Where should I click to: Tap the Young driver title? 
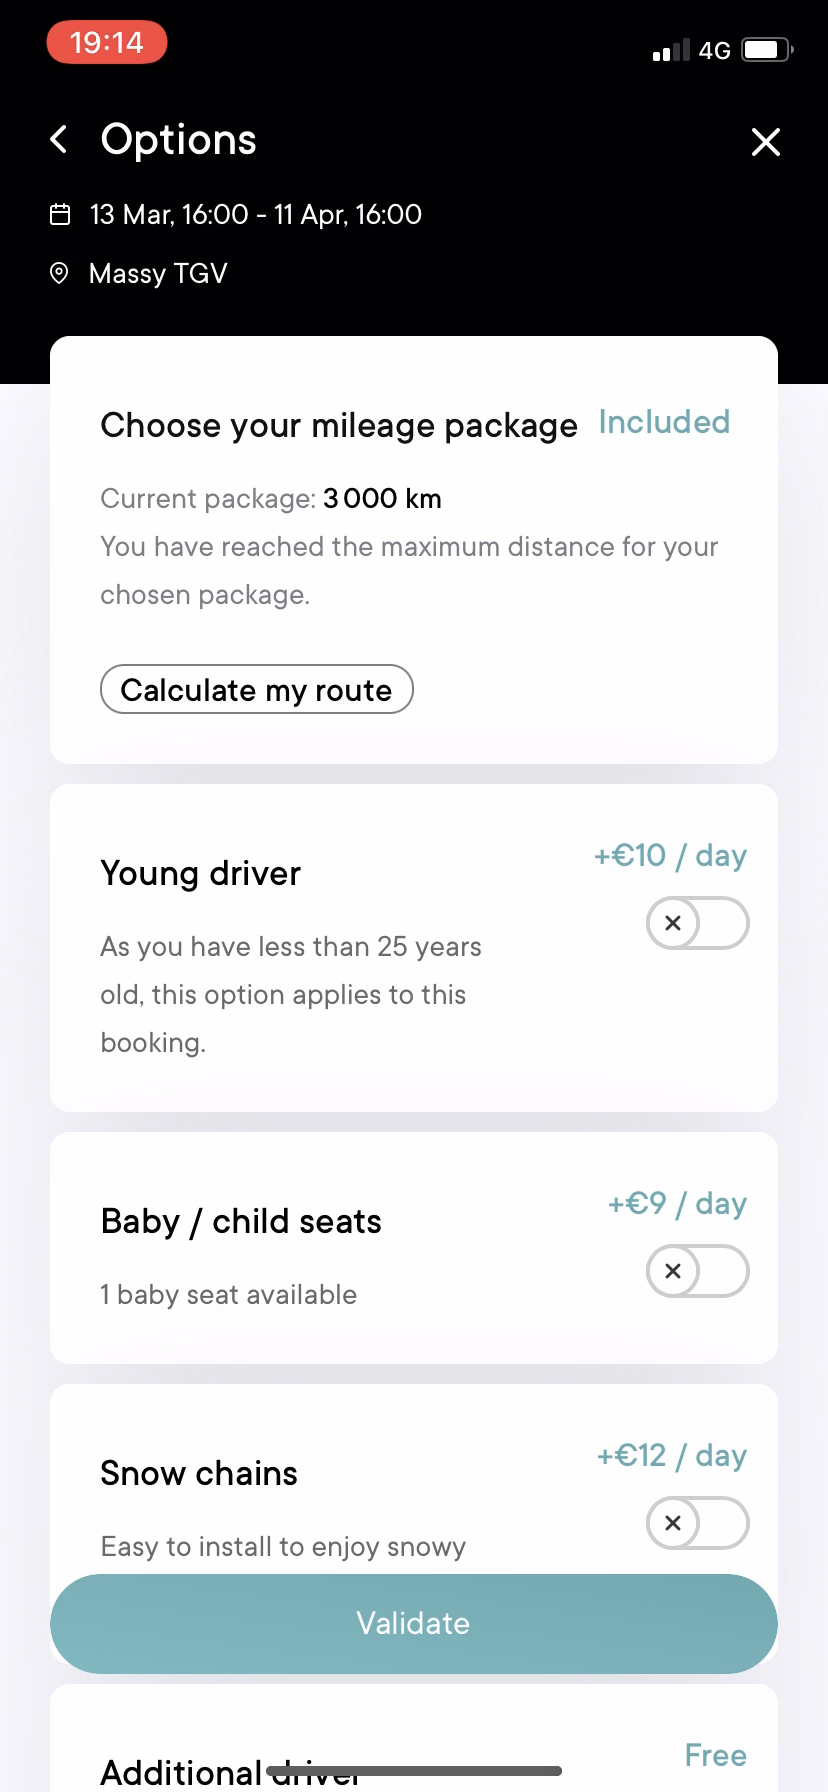[x=201, y=874]
